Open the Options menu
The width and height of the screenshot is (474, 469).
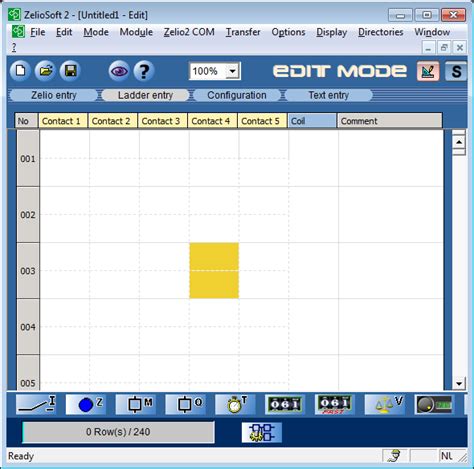click(x=288, y=32)
